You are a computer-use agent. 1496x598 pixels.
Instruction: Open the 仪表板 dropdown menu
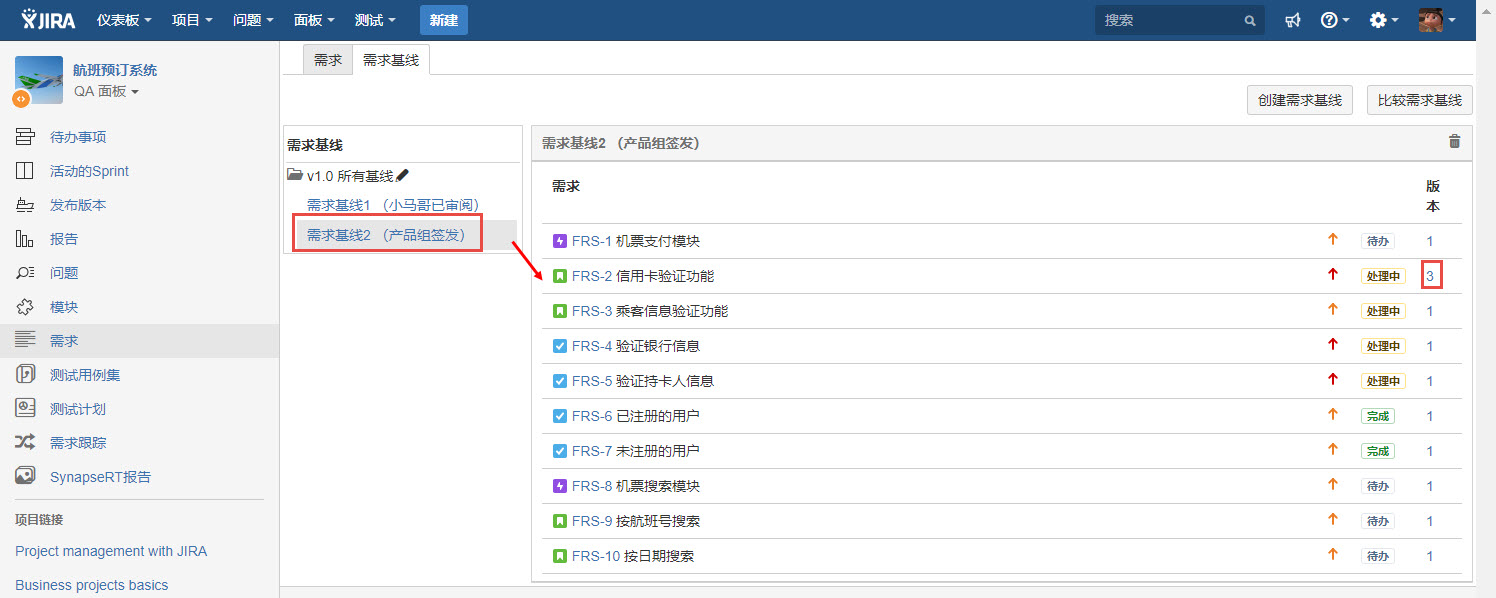pyautogui.click(x=124, y=20)
